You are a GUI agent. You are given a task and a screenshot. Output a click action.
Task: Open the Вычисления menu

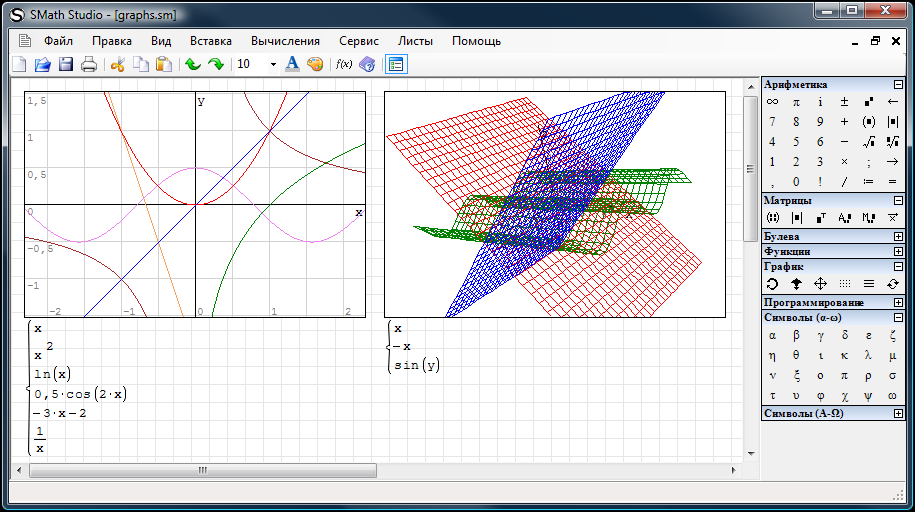[285, 41]
